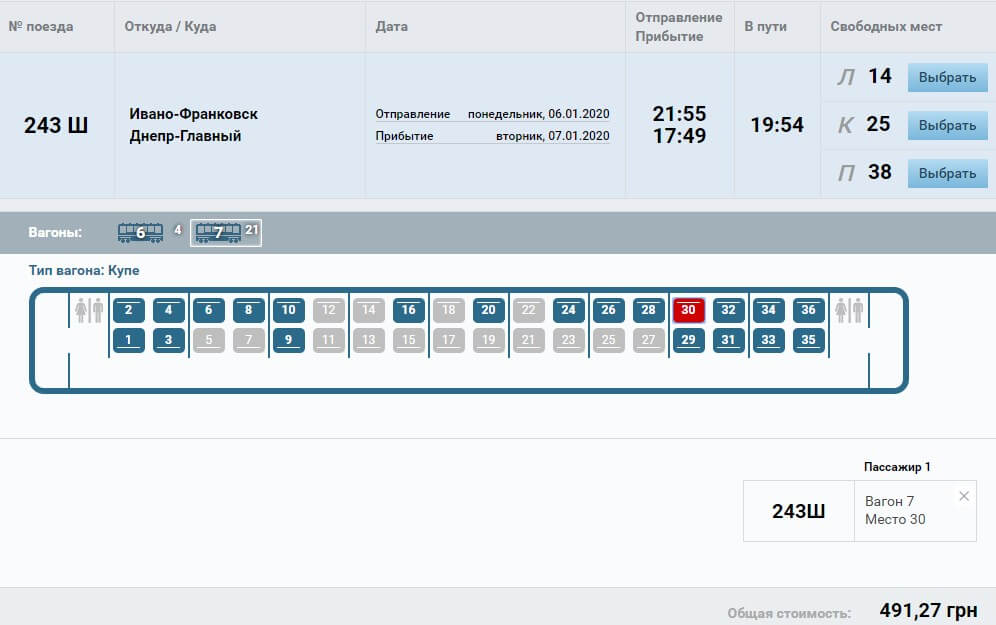
Task: Select seat 16 in wagon layout
Action: pos(408,310)
